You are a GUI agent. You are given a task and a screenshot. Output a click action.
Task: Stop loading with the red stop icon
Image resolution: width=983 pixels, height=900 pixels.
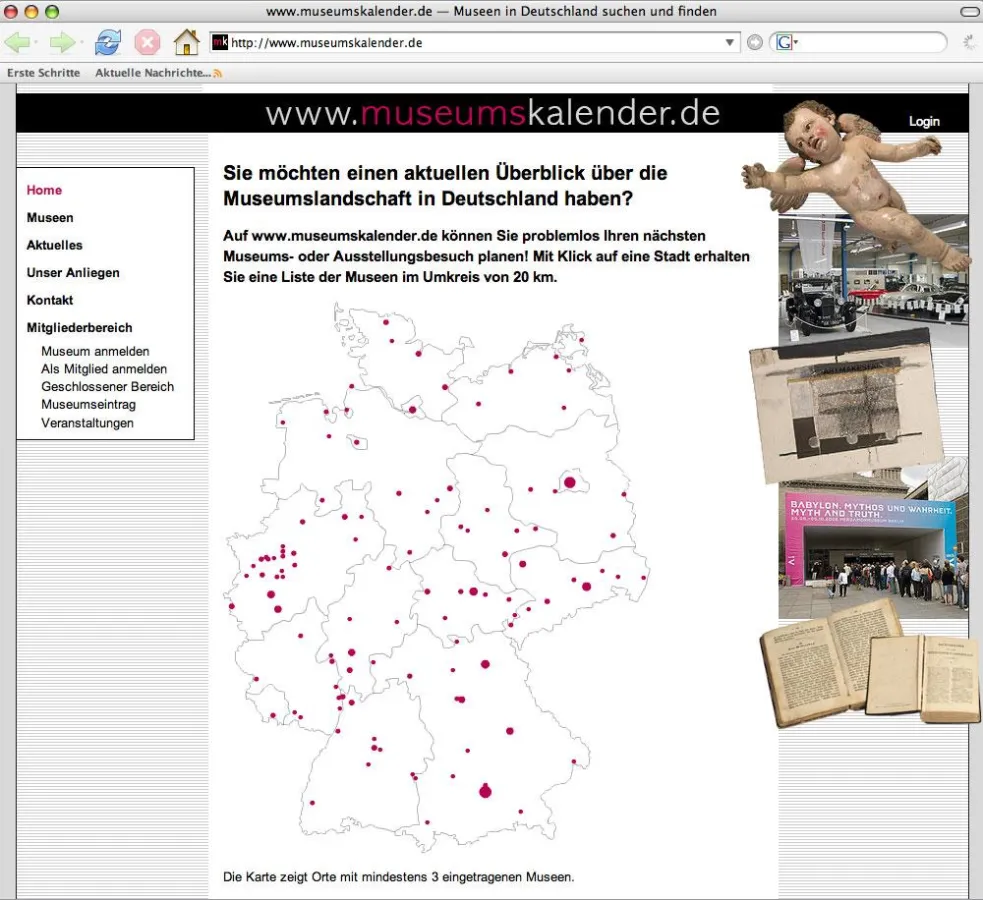coord(148,42)
